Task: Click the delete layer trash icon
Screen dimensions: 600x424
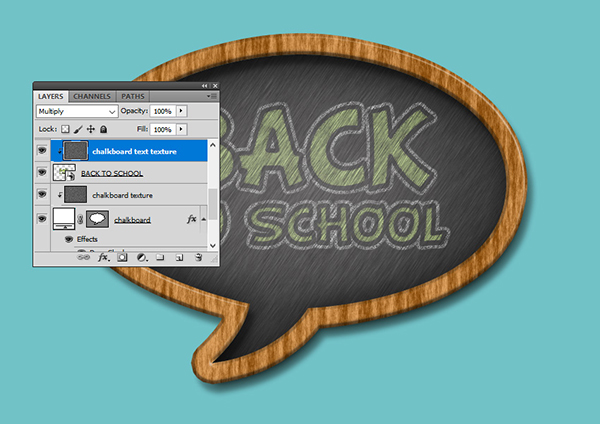Action: point(198,257)
